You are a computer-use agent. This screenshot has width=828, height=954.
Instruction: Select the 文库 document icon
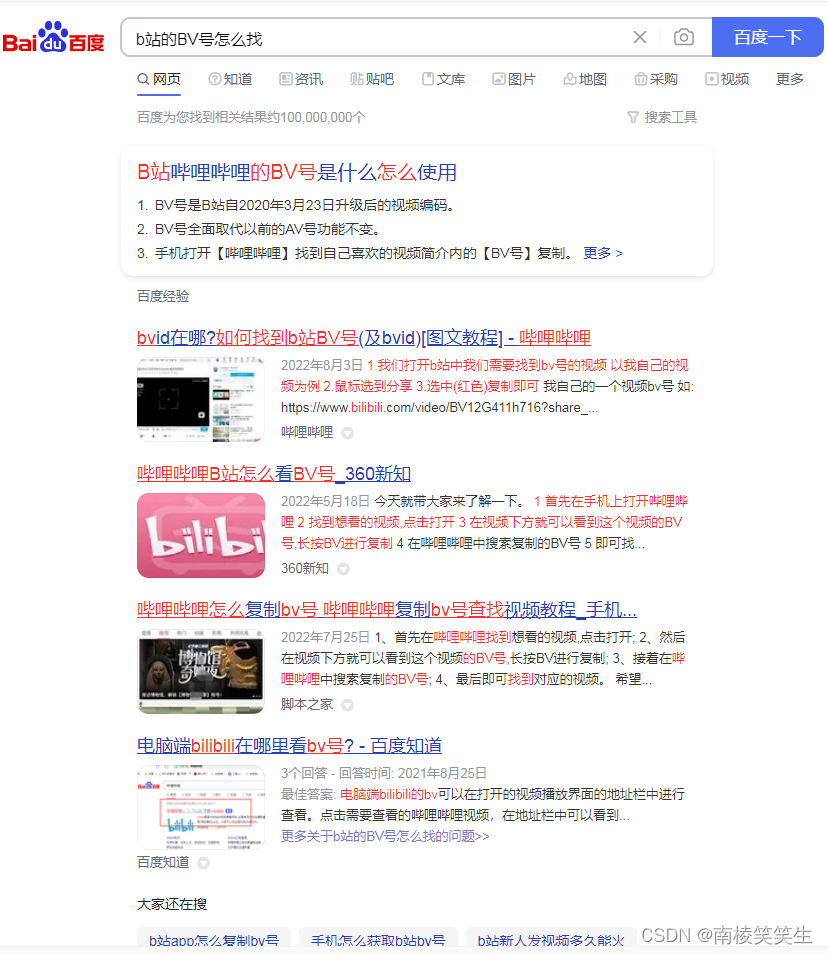click(426, 79)
